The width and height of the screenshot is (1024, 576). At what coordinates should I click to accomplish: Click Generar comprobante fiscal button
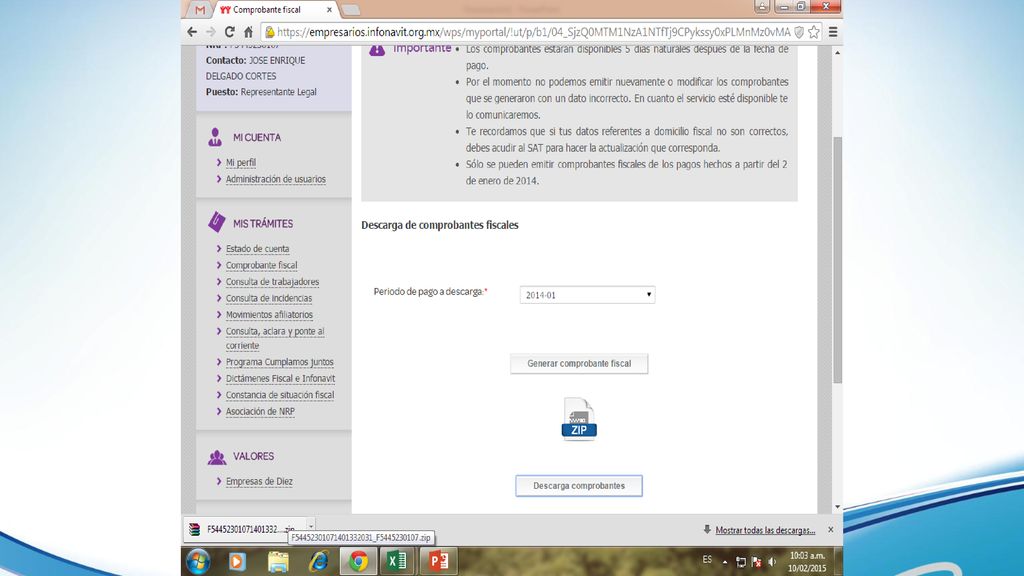click(579, 364)
